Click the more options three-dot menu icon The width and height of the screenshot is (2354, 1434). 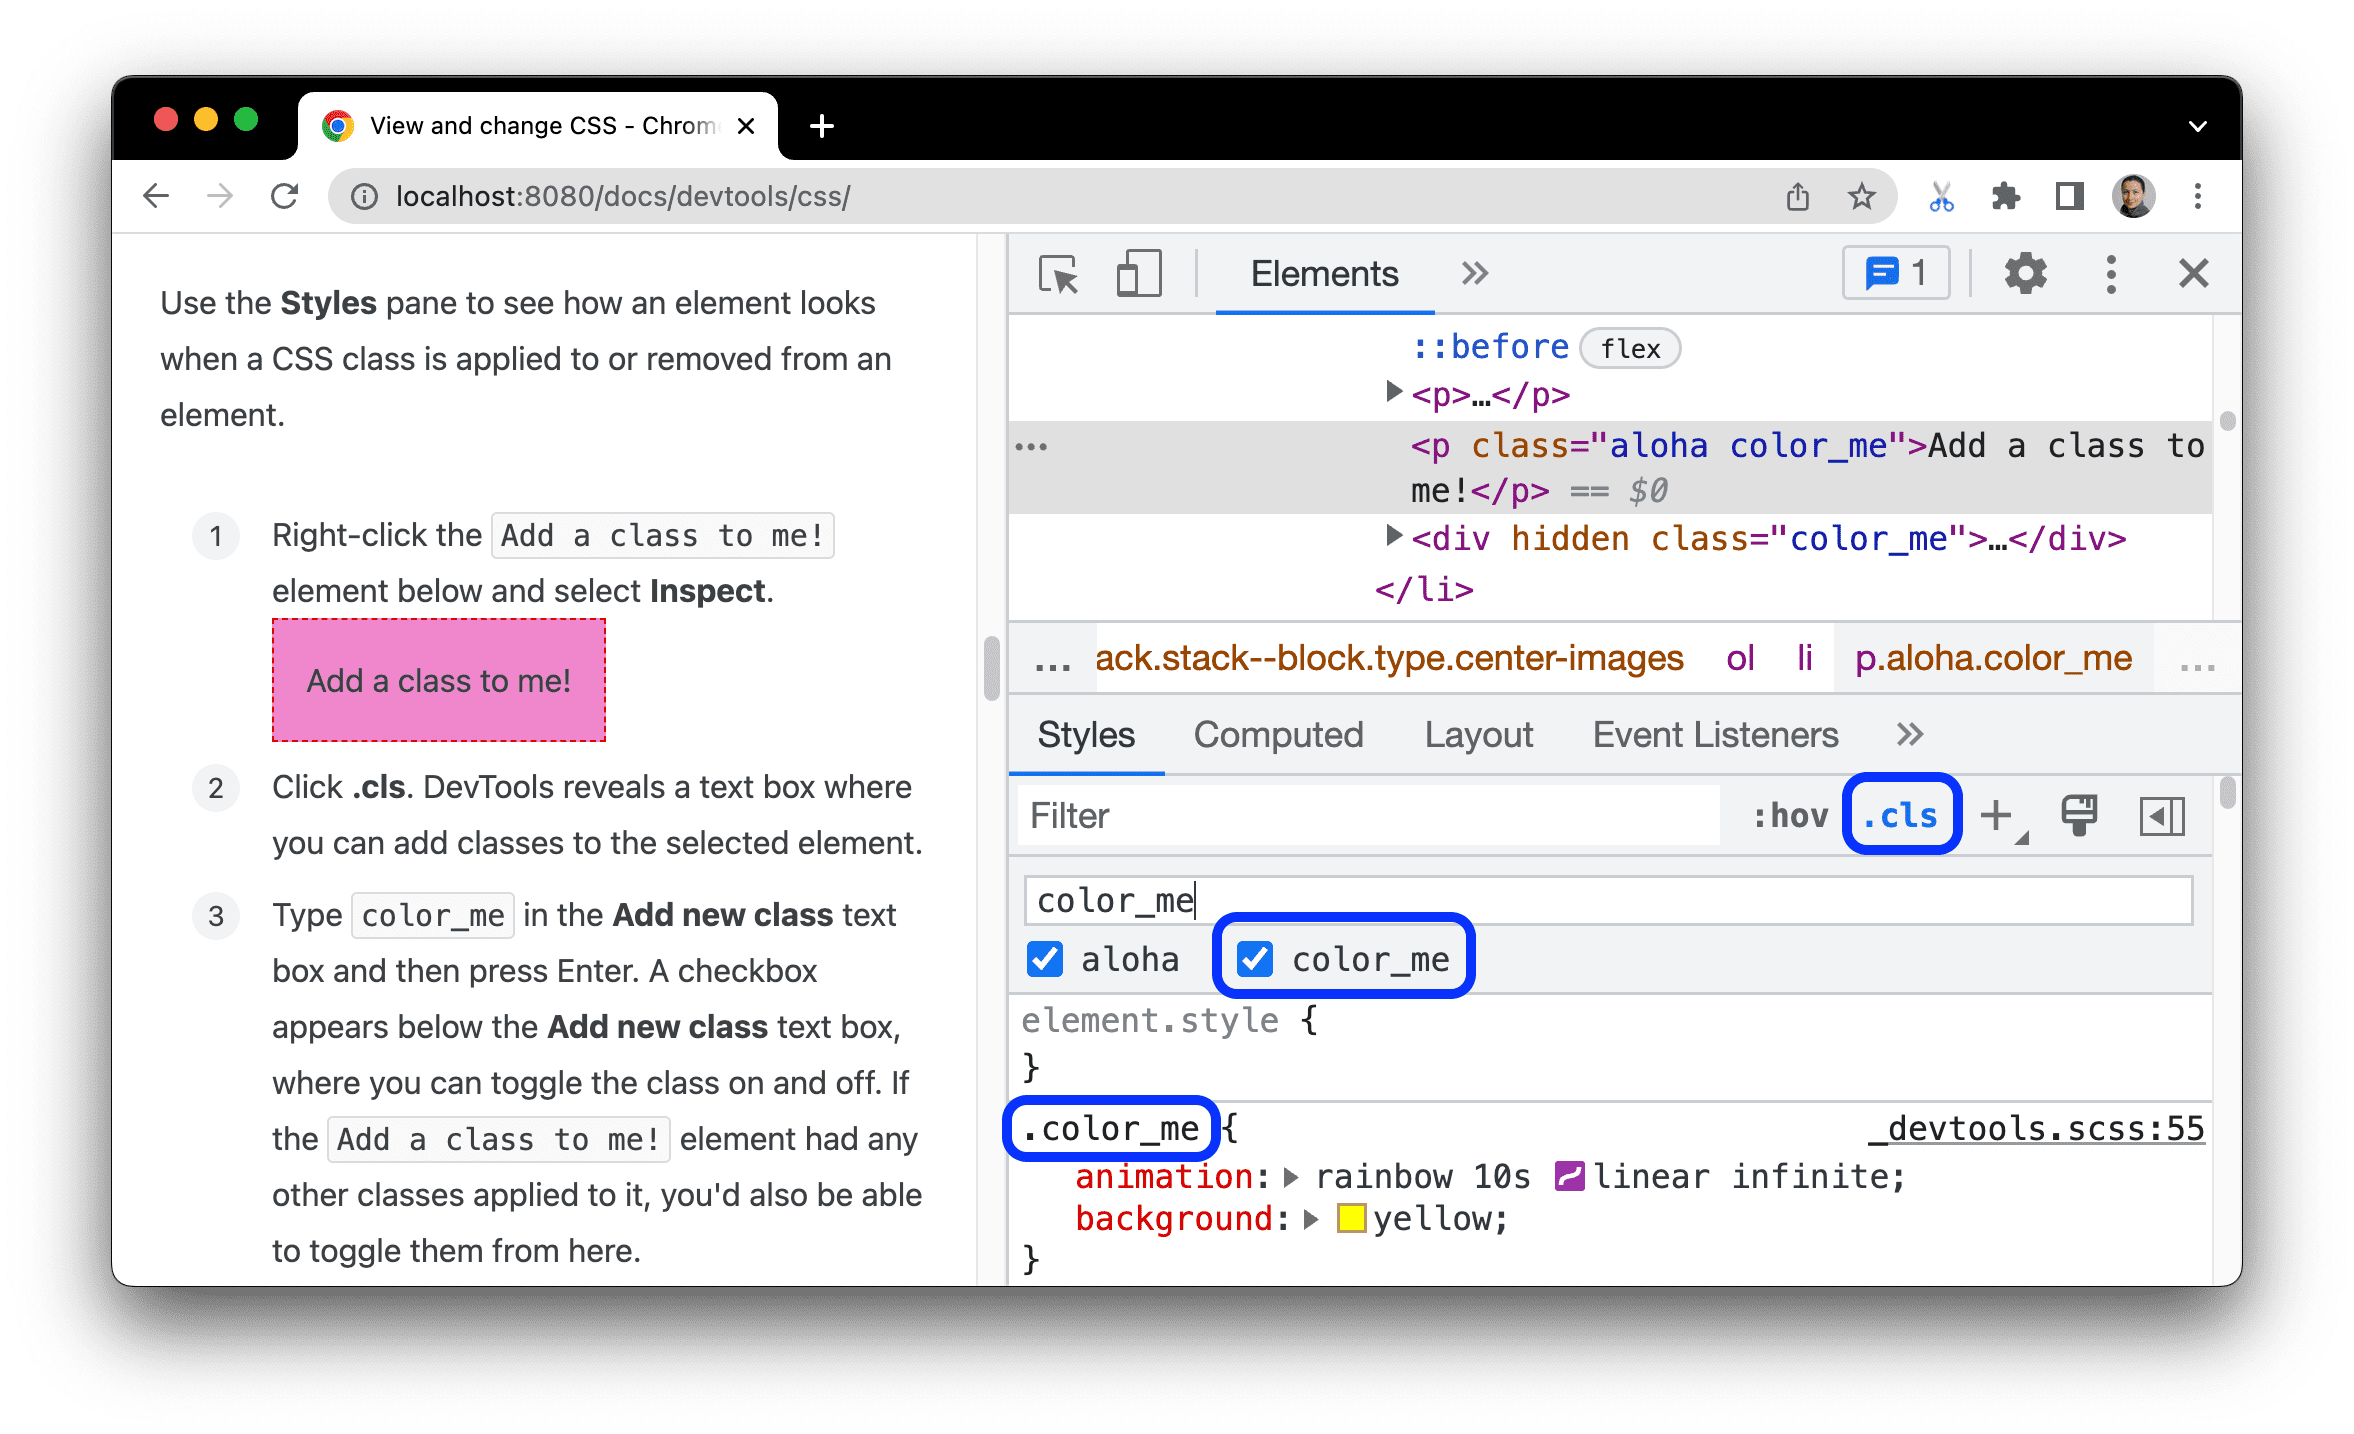[2110, 274]
